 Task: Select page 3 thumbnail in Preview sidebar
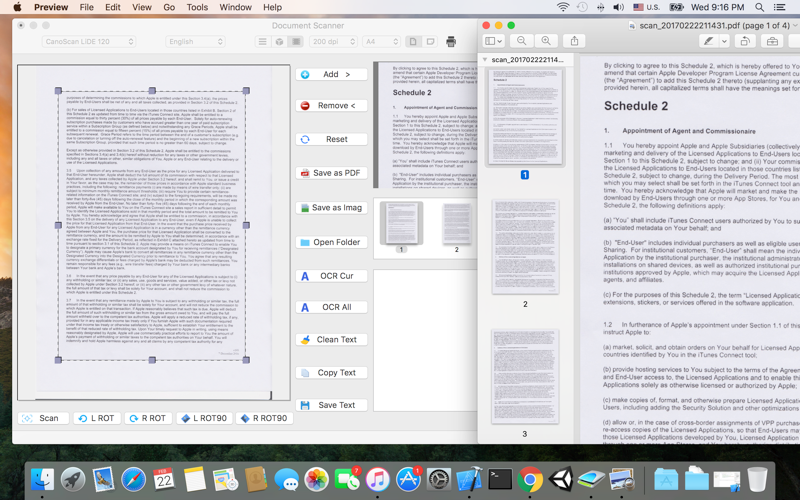click(x=525, y=377)
